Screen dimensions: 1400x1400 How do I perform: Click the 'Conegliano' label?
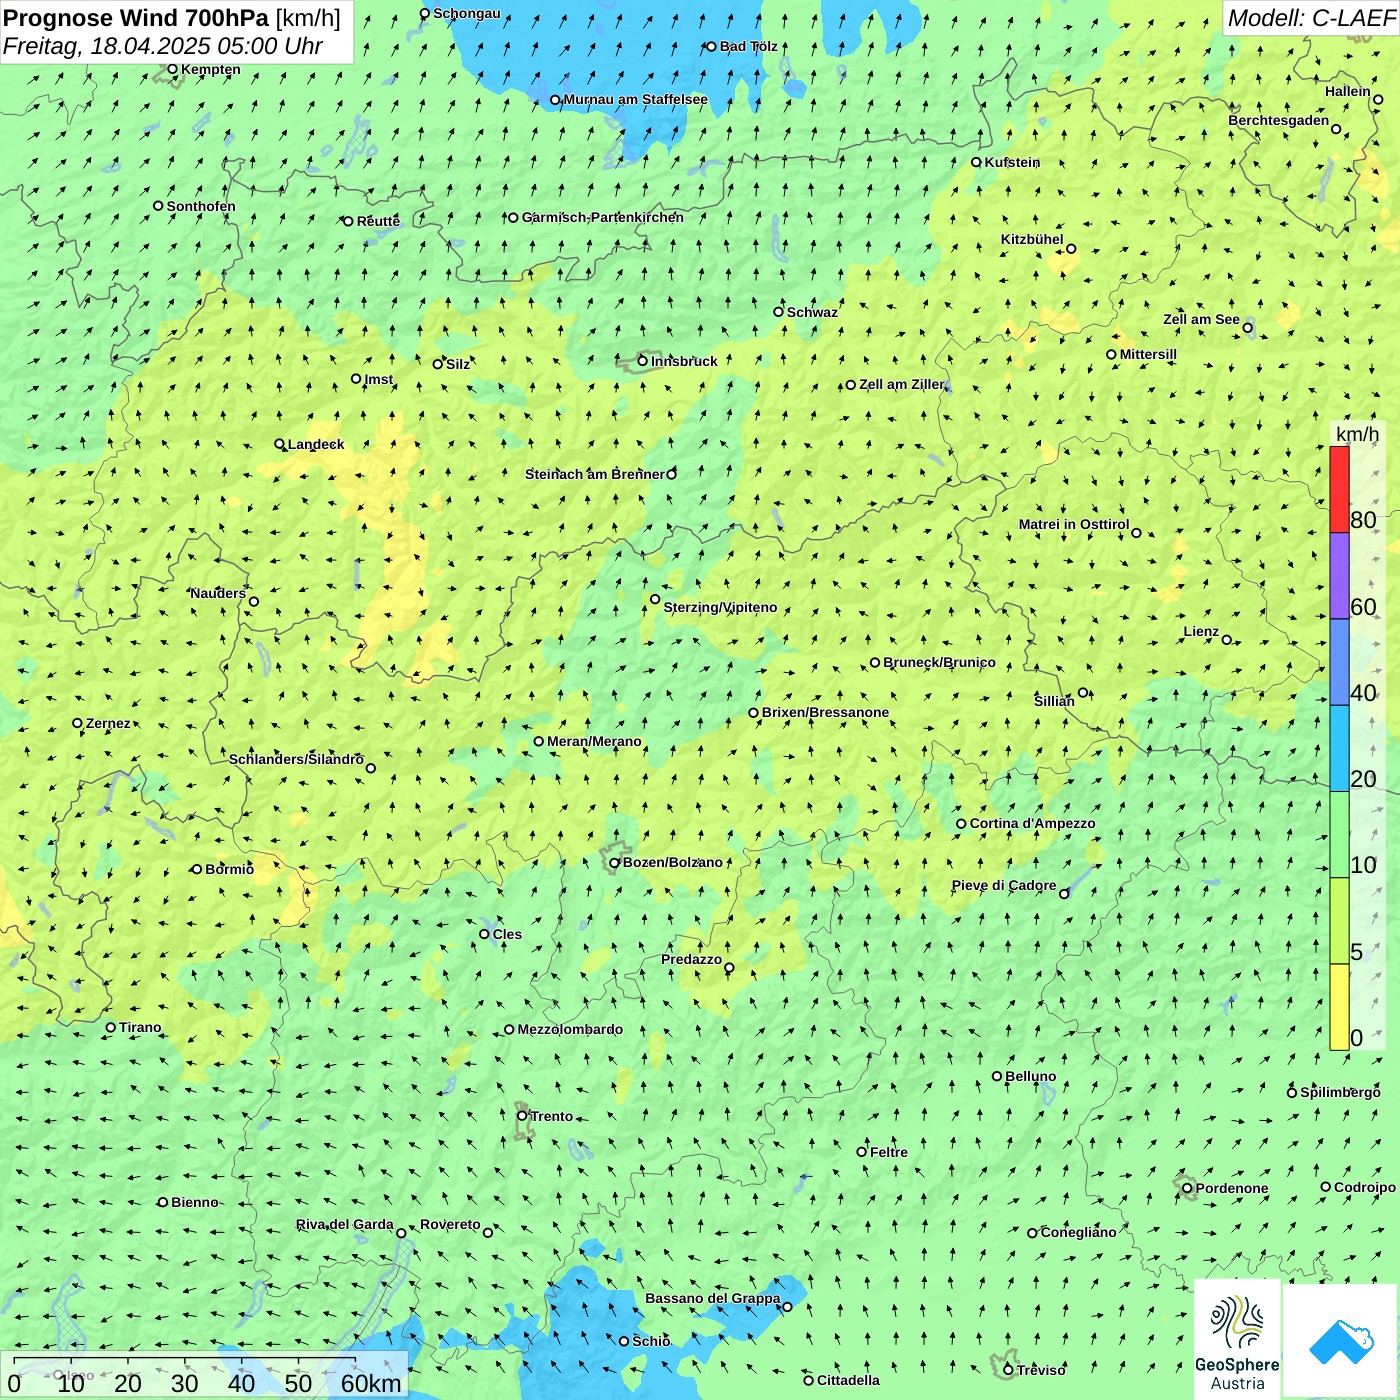click(x=1078, y=1232)
